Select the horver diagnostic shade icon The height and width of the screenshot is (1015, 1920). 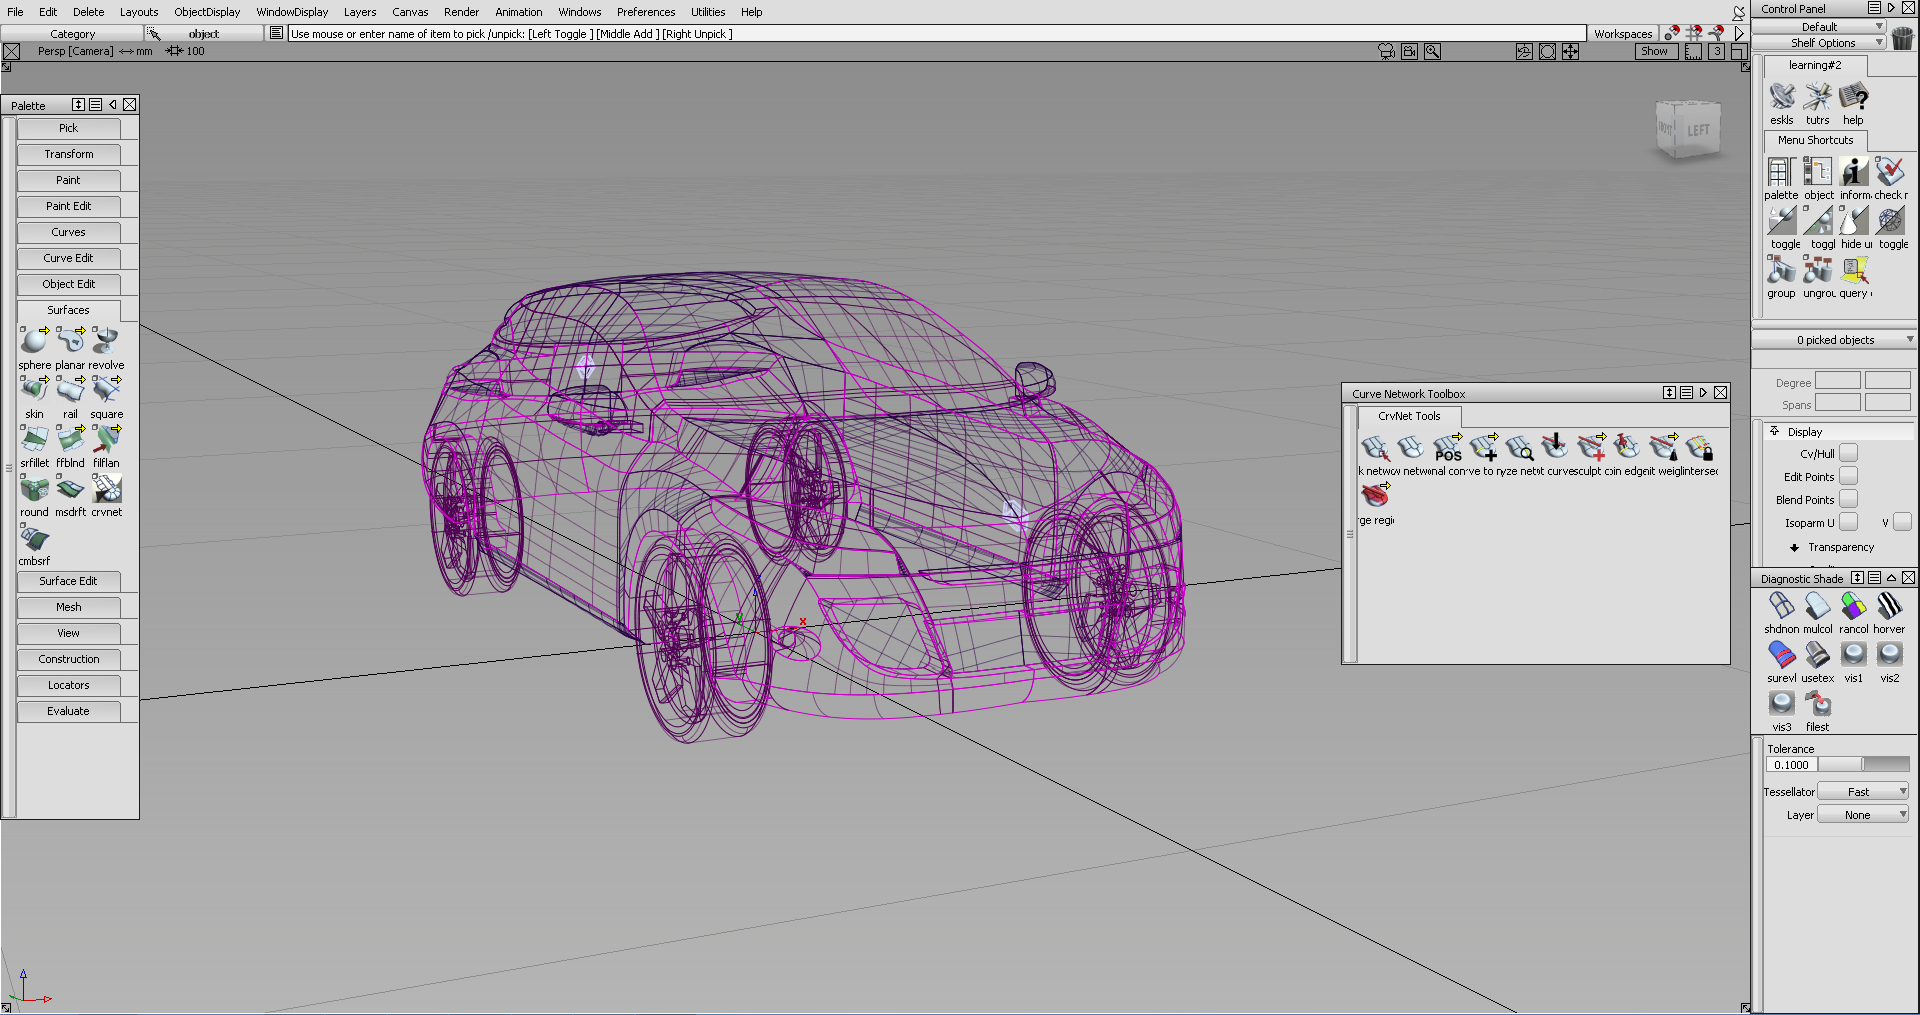(x=1889, y=606)
